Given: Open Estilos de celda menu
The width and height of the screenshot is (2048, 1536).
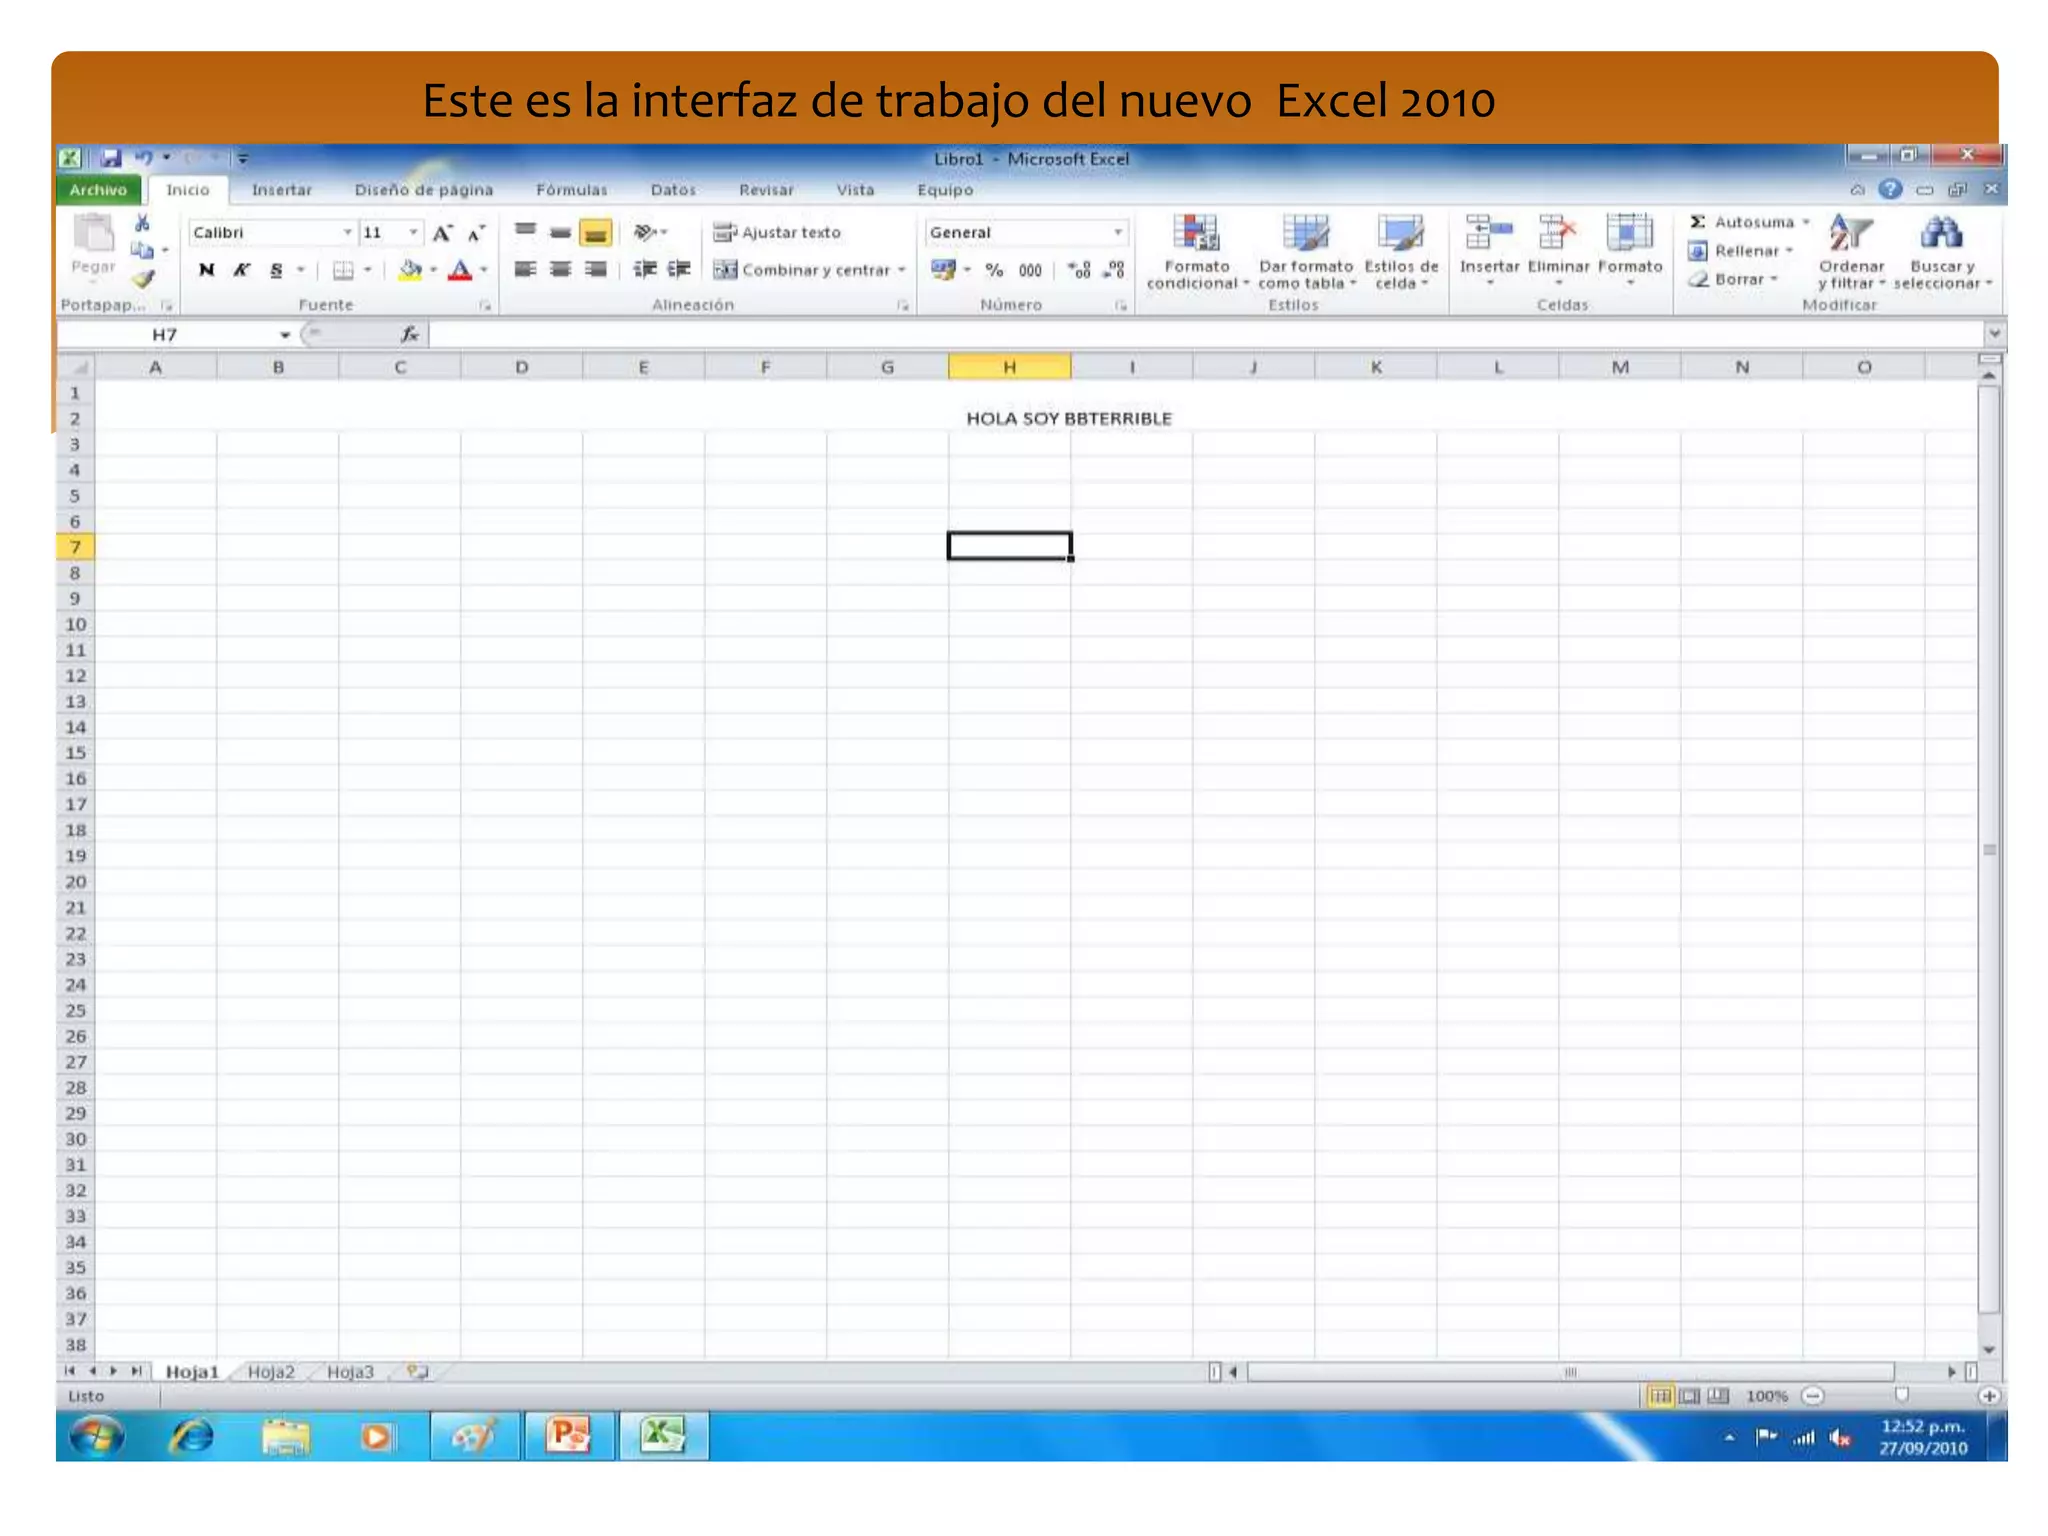Looking at the screenshot, I should (x=1401, y=252).
